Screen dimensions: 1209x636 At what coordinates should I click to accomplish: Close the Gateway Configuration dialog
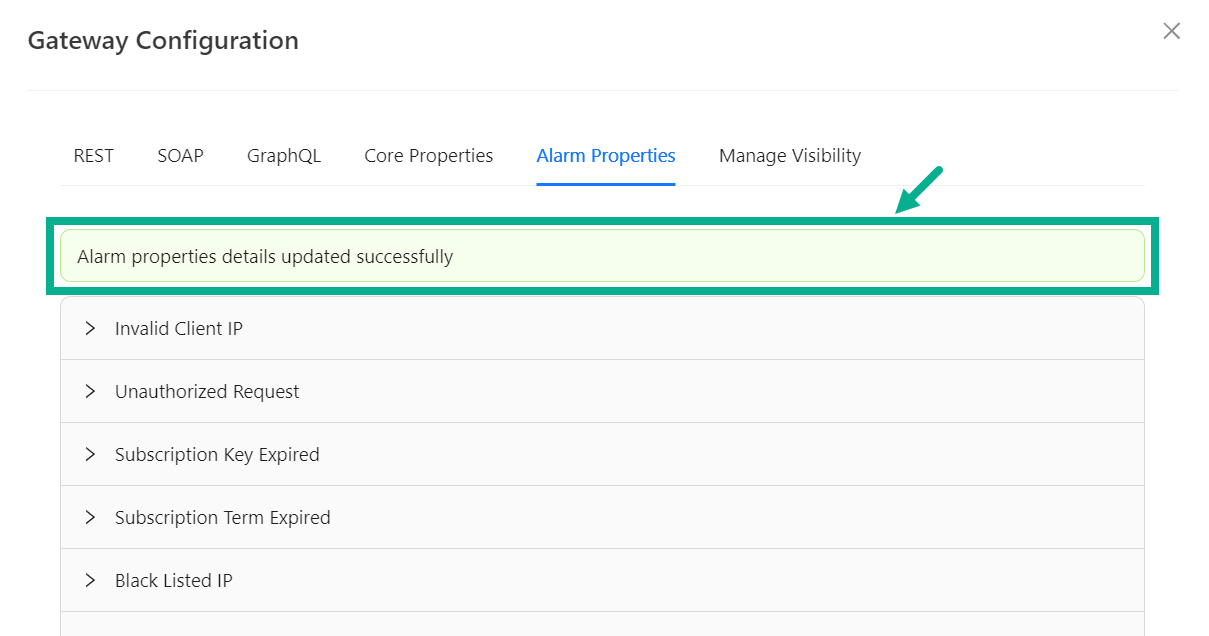tap(1171, 31)
